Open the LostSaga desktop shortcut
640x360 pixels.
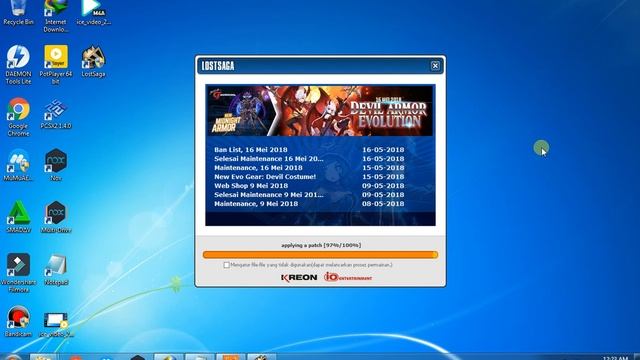(93, 60)
